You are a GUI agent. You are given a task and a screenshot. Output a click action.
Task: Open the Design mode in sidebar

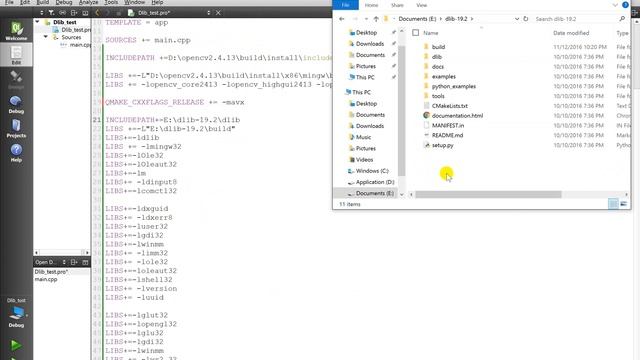16,79
